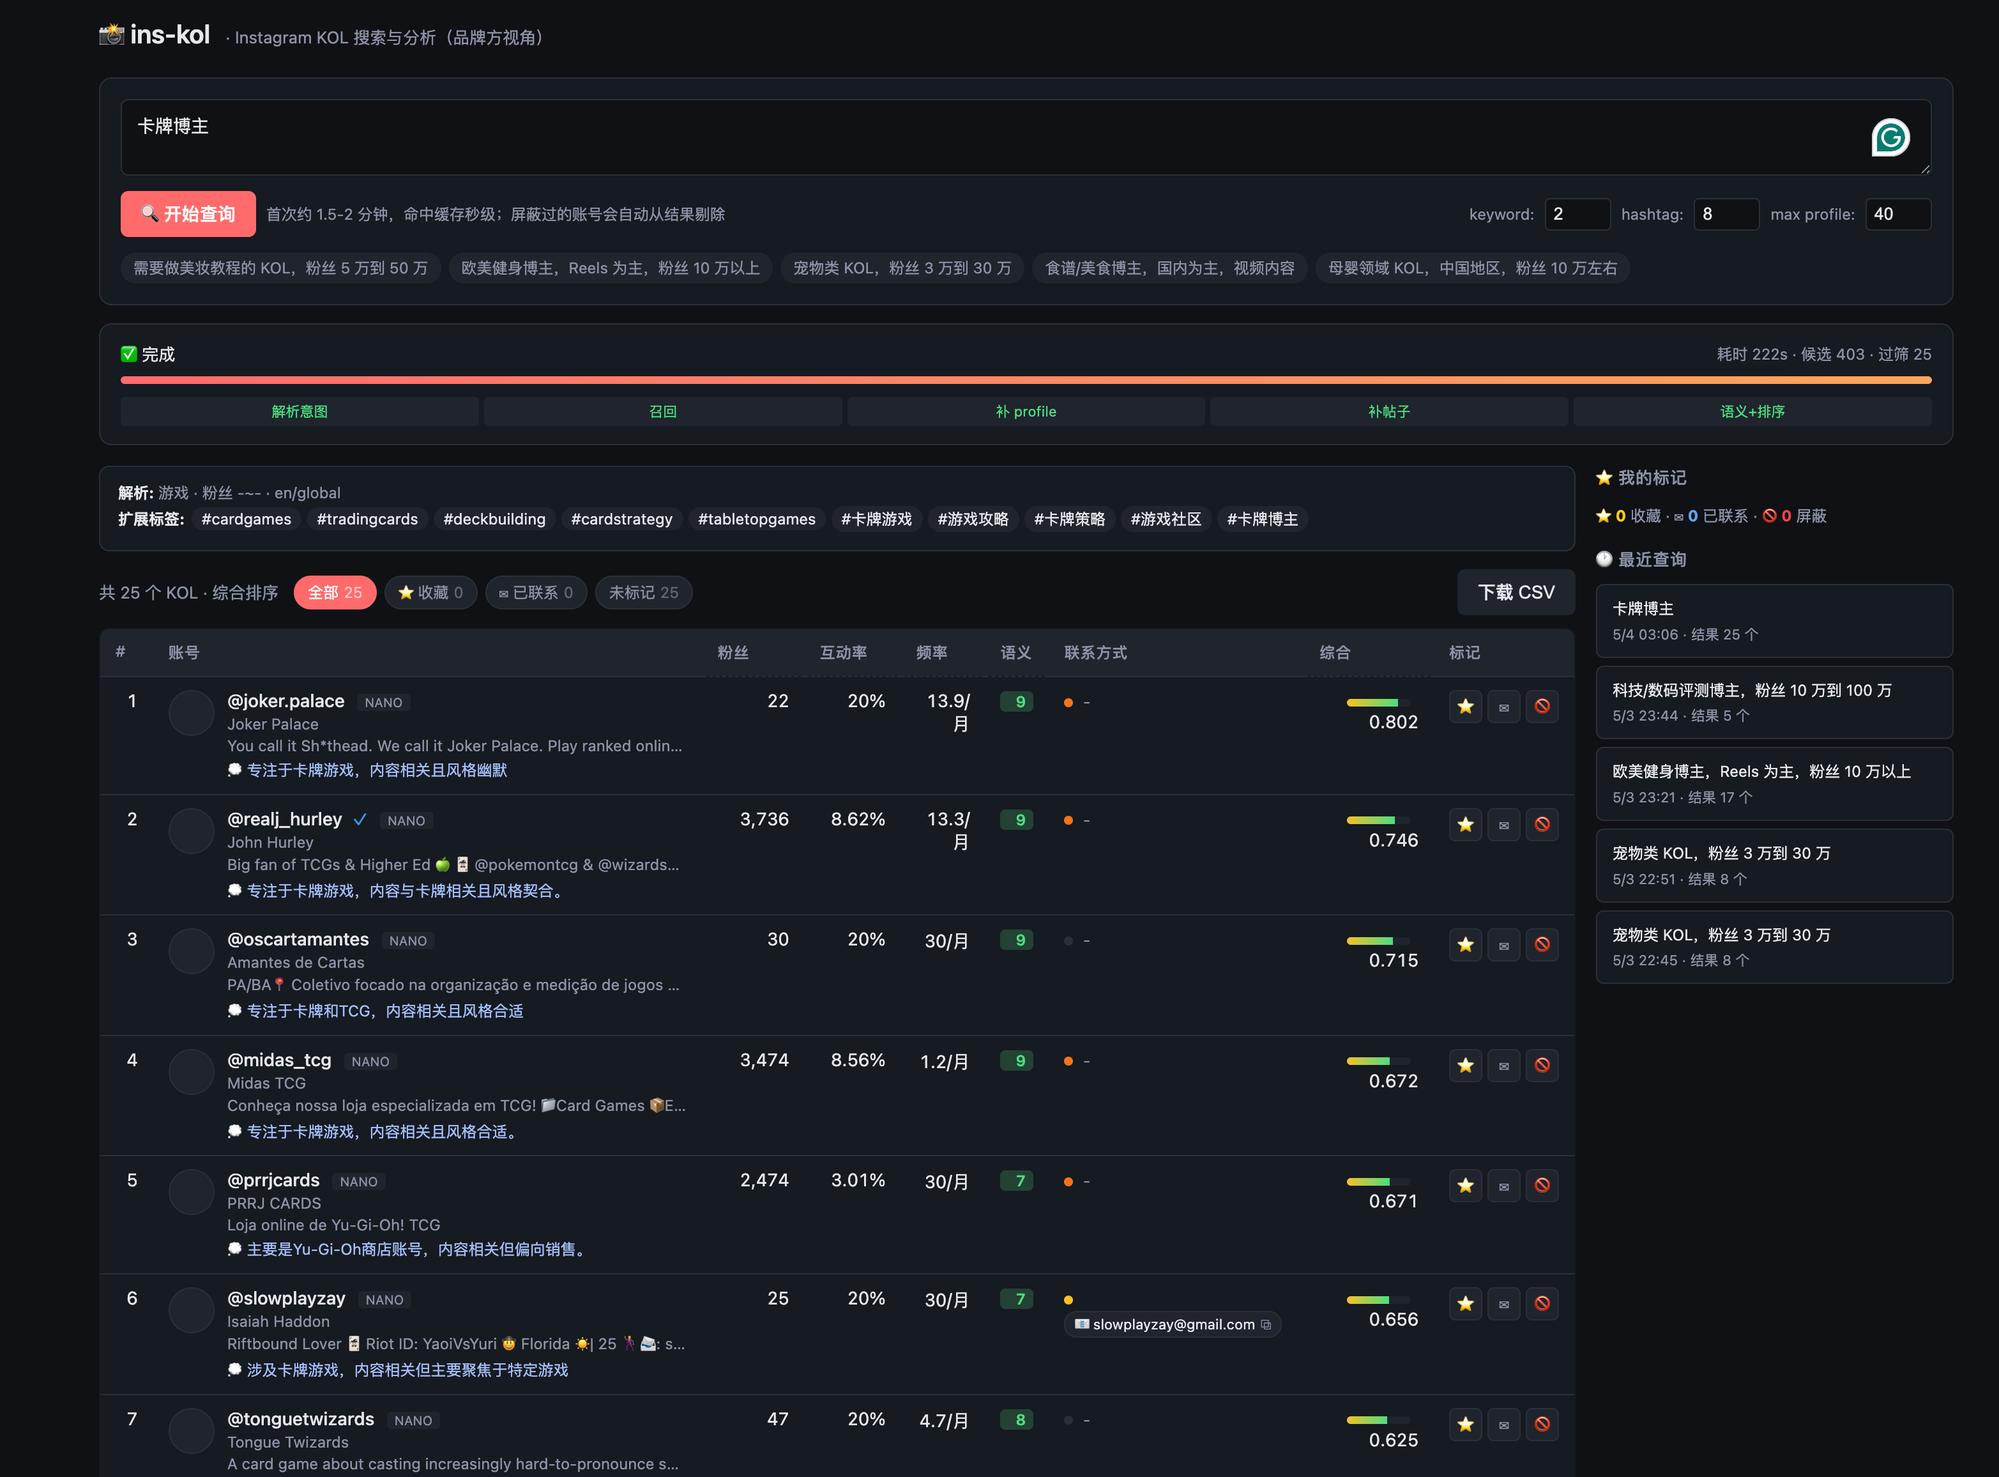Show all 25 KOLs with 全部 filter
The height and width of the screenshot is (1477, 1999).
335,592
